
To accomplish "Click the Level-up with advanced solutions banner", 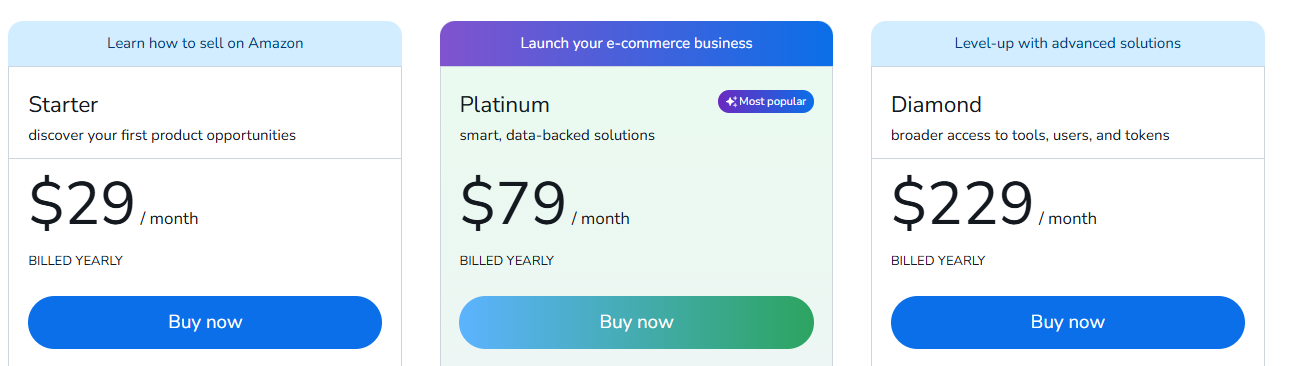I will (x=1068, y=43).
